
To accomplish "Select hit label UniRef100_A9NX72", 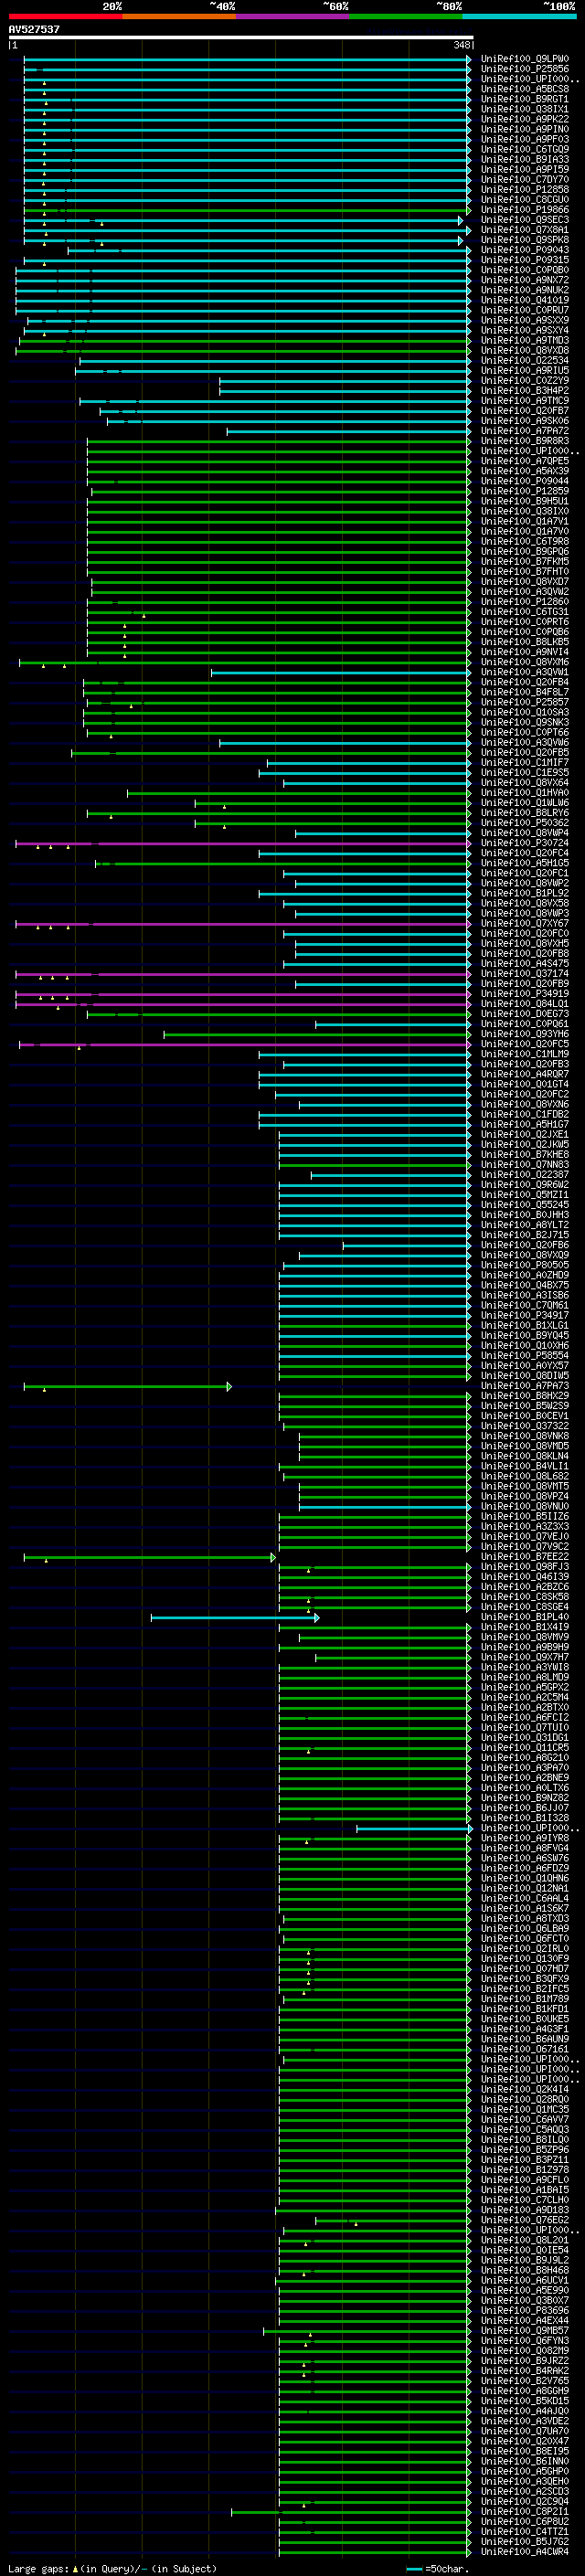I will point(525,280).
